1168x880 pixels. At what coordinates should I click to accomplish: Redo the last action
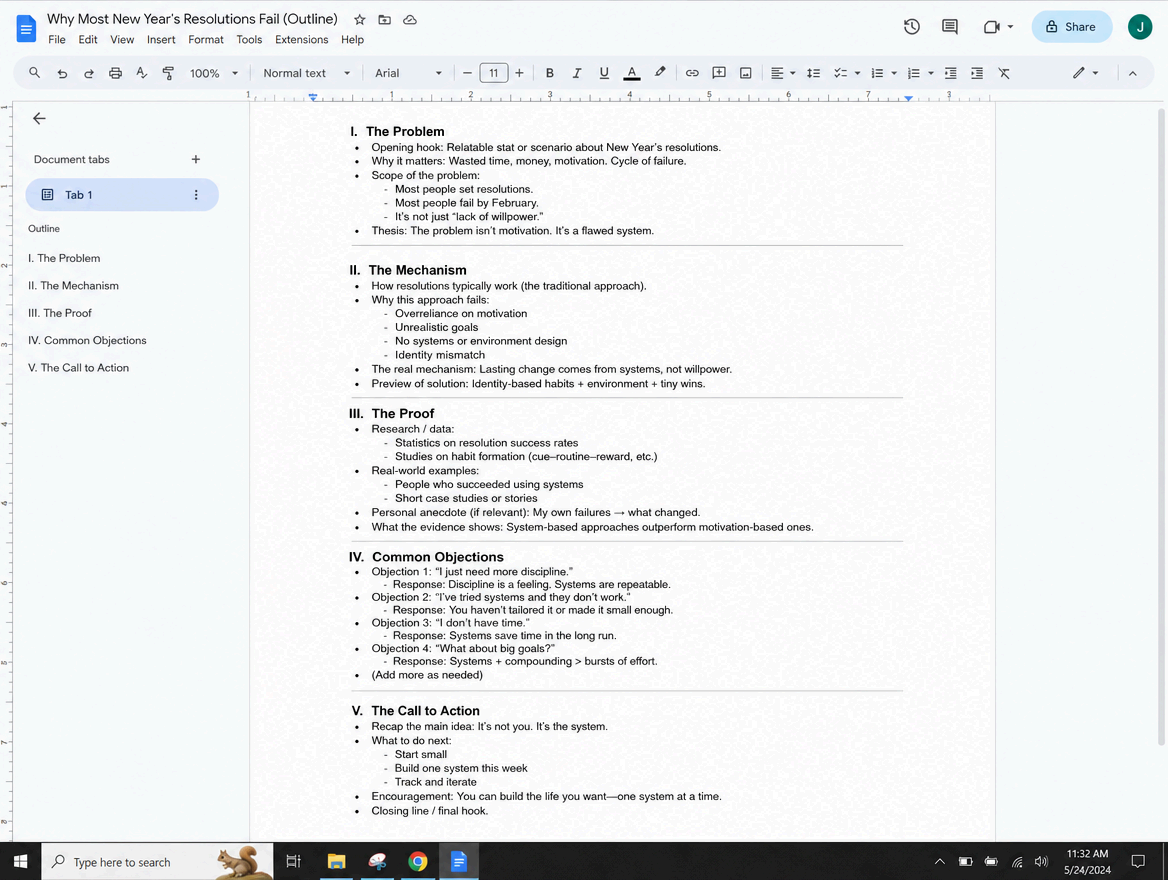[89, 73]
